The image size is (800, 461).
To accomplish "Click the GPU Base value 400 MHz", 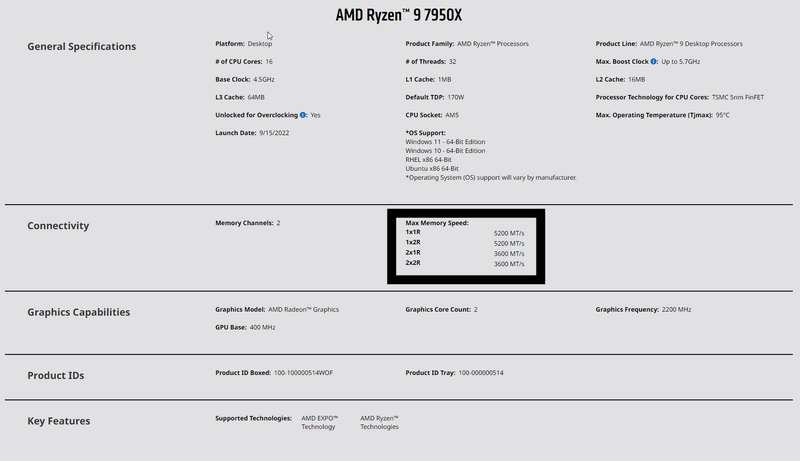I will [x=262, y=327].
